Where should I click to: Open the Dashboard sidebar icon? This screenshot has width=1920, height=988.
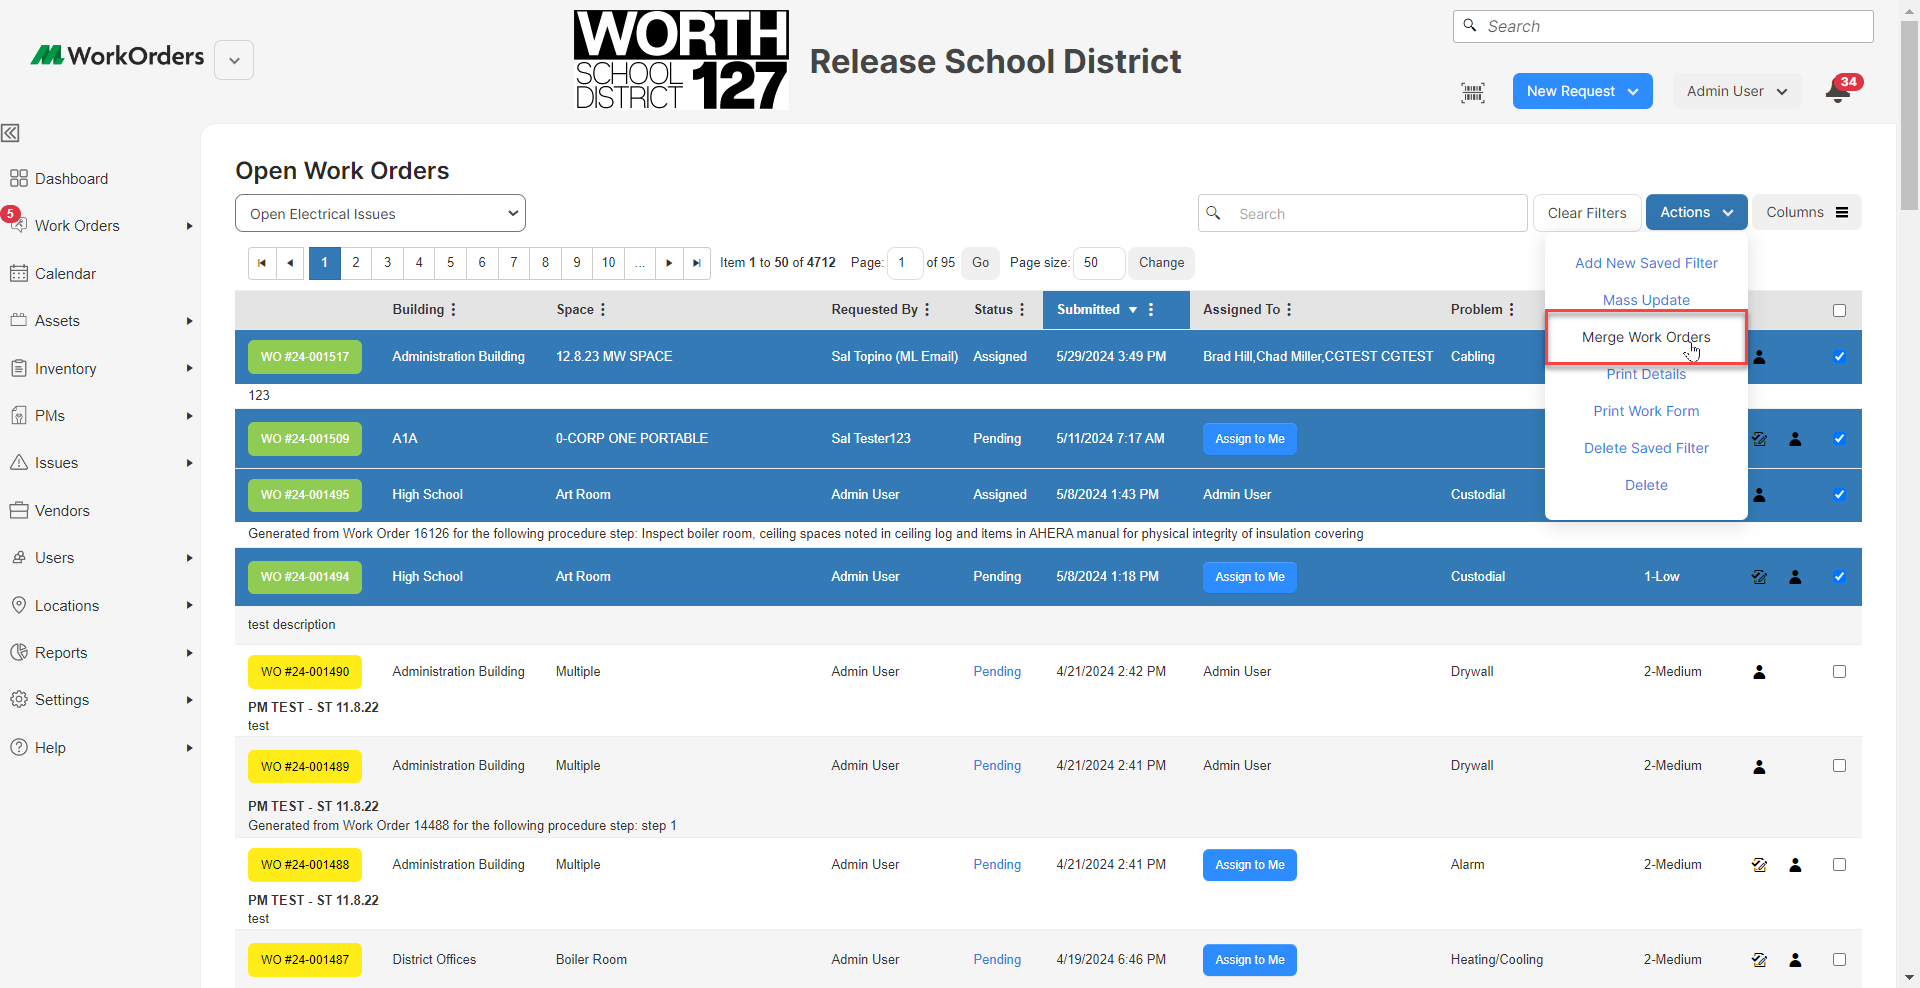[x=18, y=178]
